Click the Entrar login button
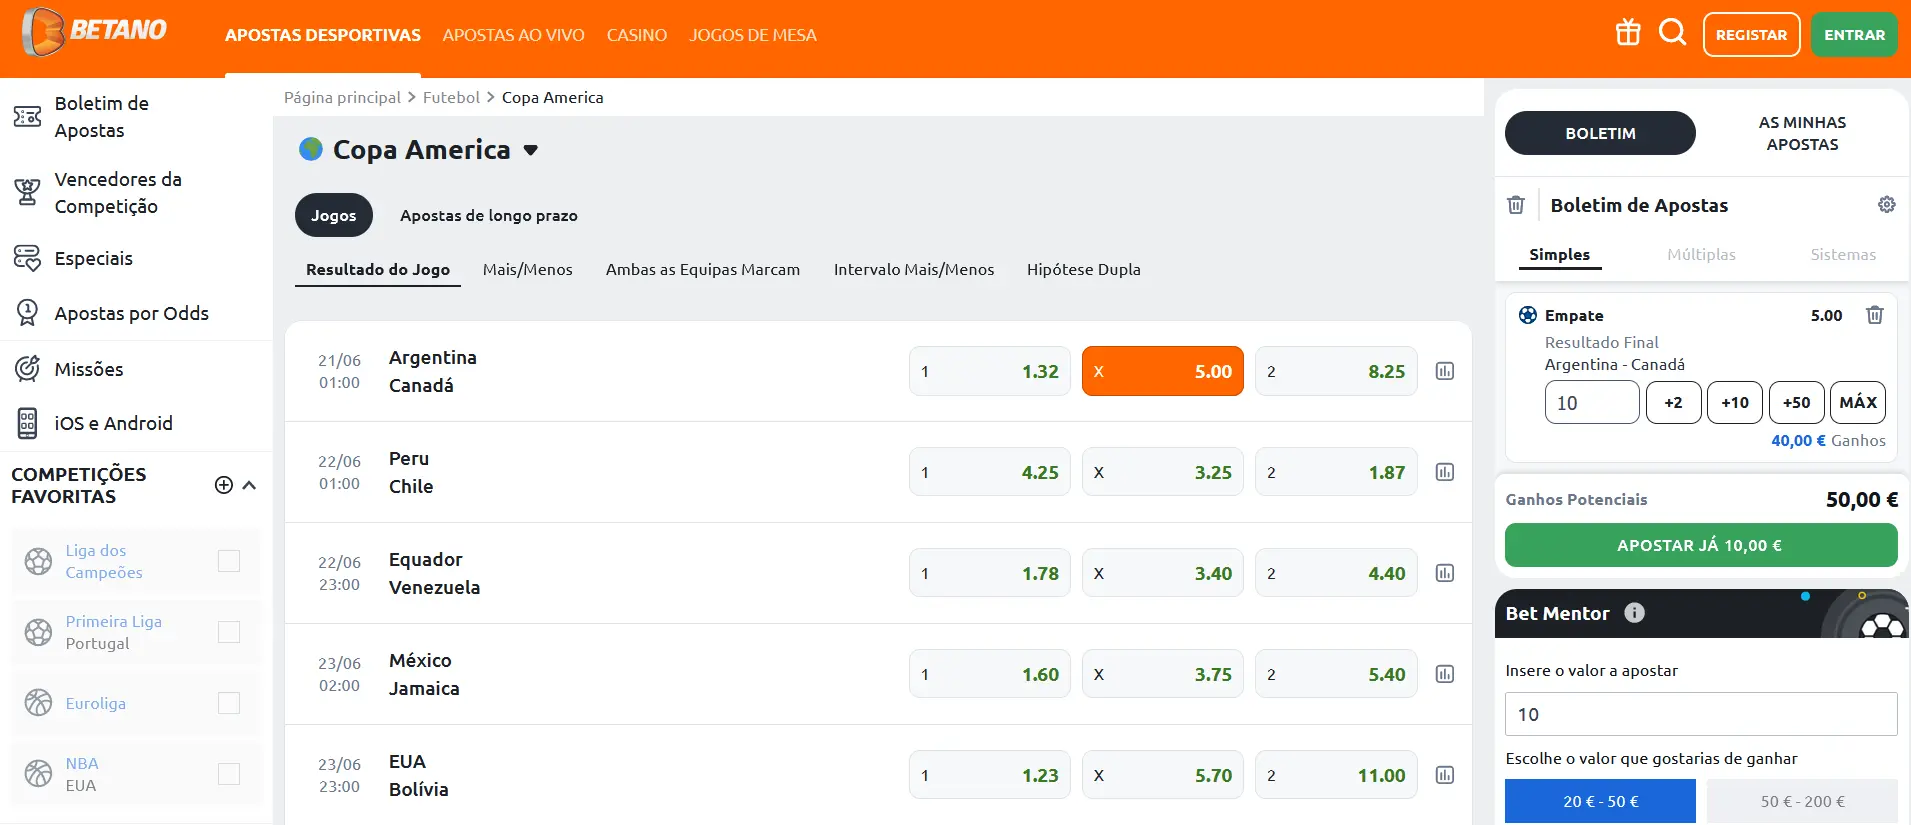This screenshot has height=825, width=1911. tap(1854, 34)
